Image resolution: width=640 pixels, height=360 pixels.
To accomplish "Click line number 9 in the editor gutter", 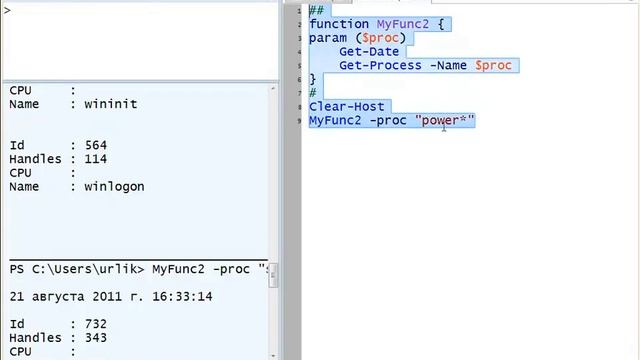I will pyautogui.click(x=299, y=121).
